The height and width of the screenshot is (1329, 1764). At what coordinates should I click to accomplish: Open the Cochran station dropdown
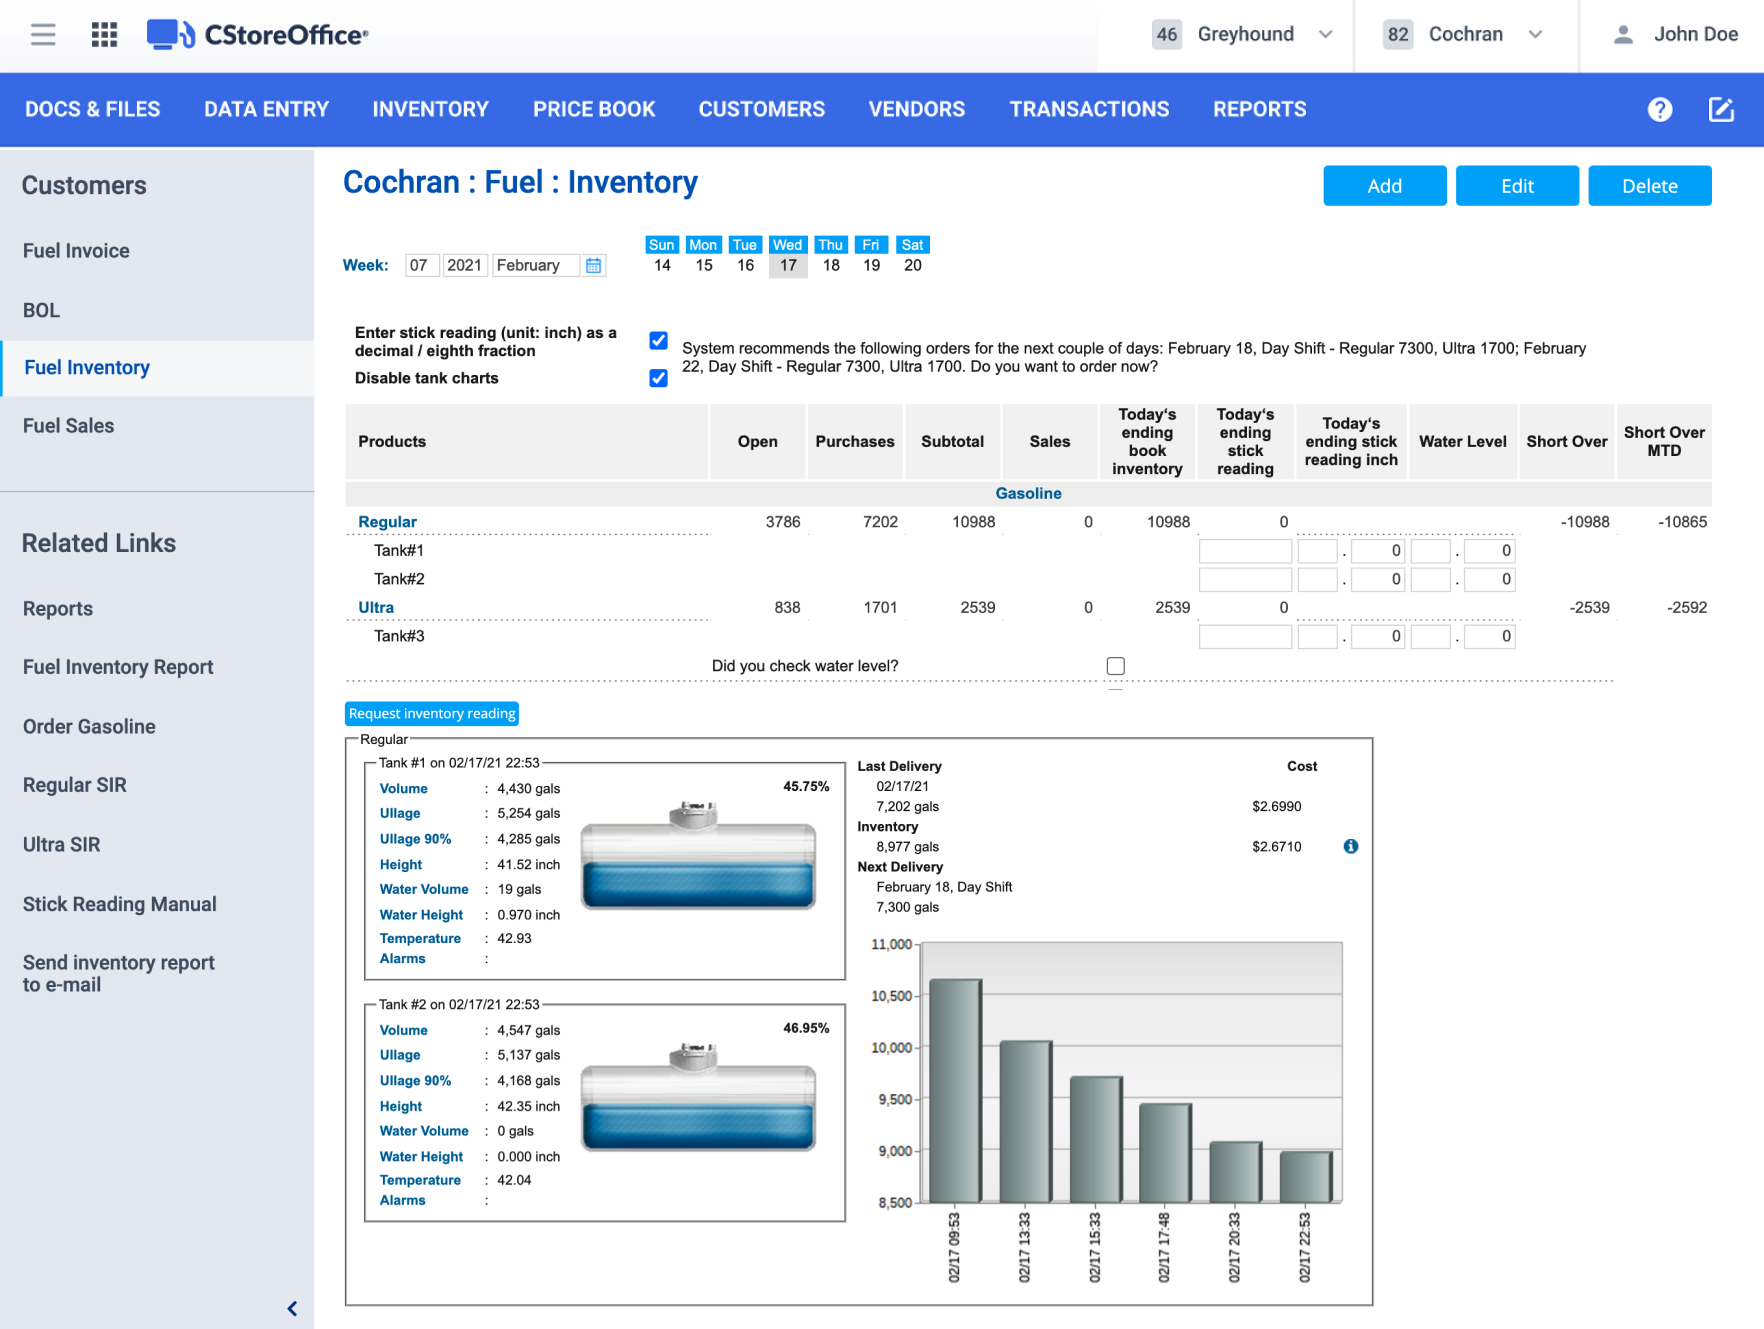[x=1536, y=34]
